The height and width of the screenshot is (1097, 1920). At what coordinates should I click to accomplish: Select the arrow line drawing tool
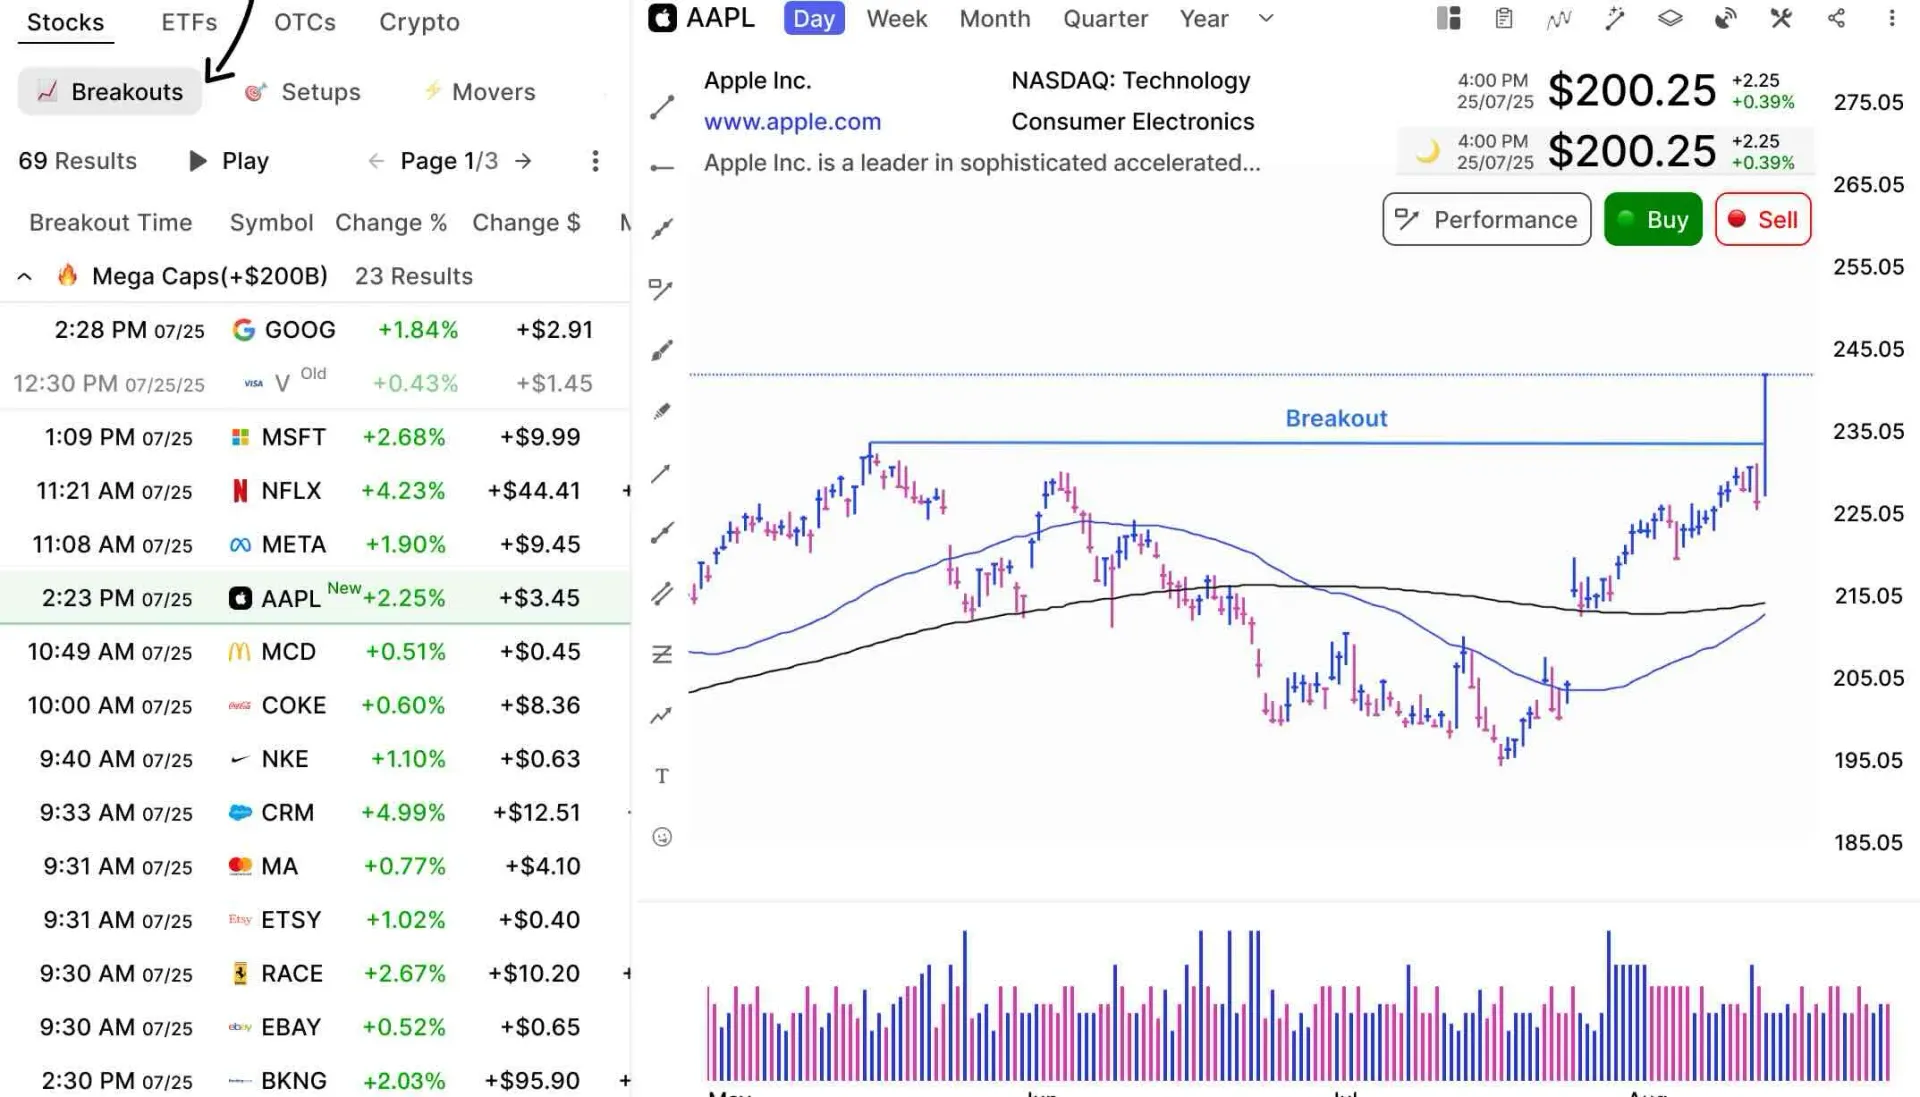(x=662, y=472)
